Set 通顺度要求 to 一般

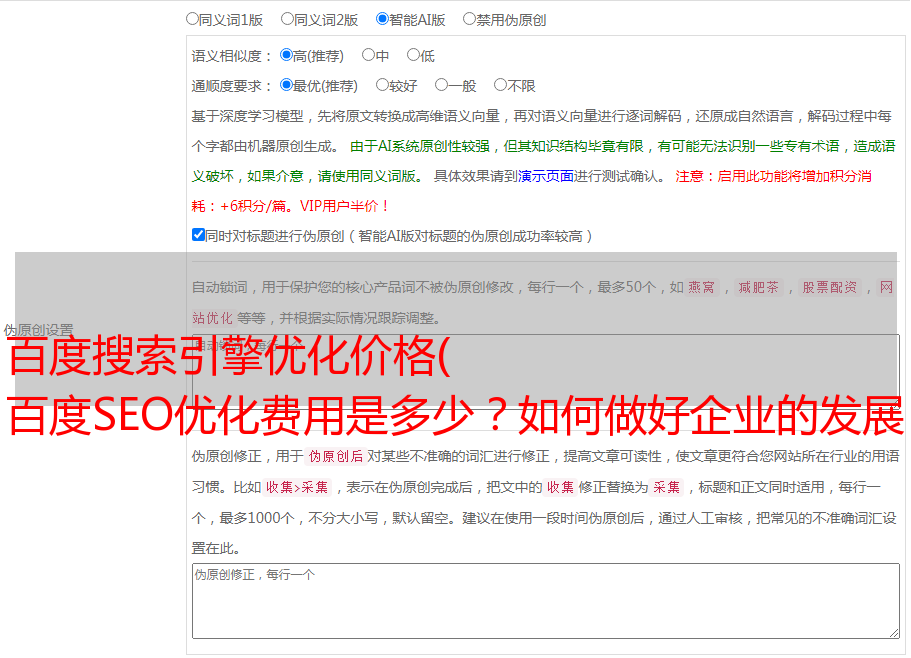442,85
